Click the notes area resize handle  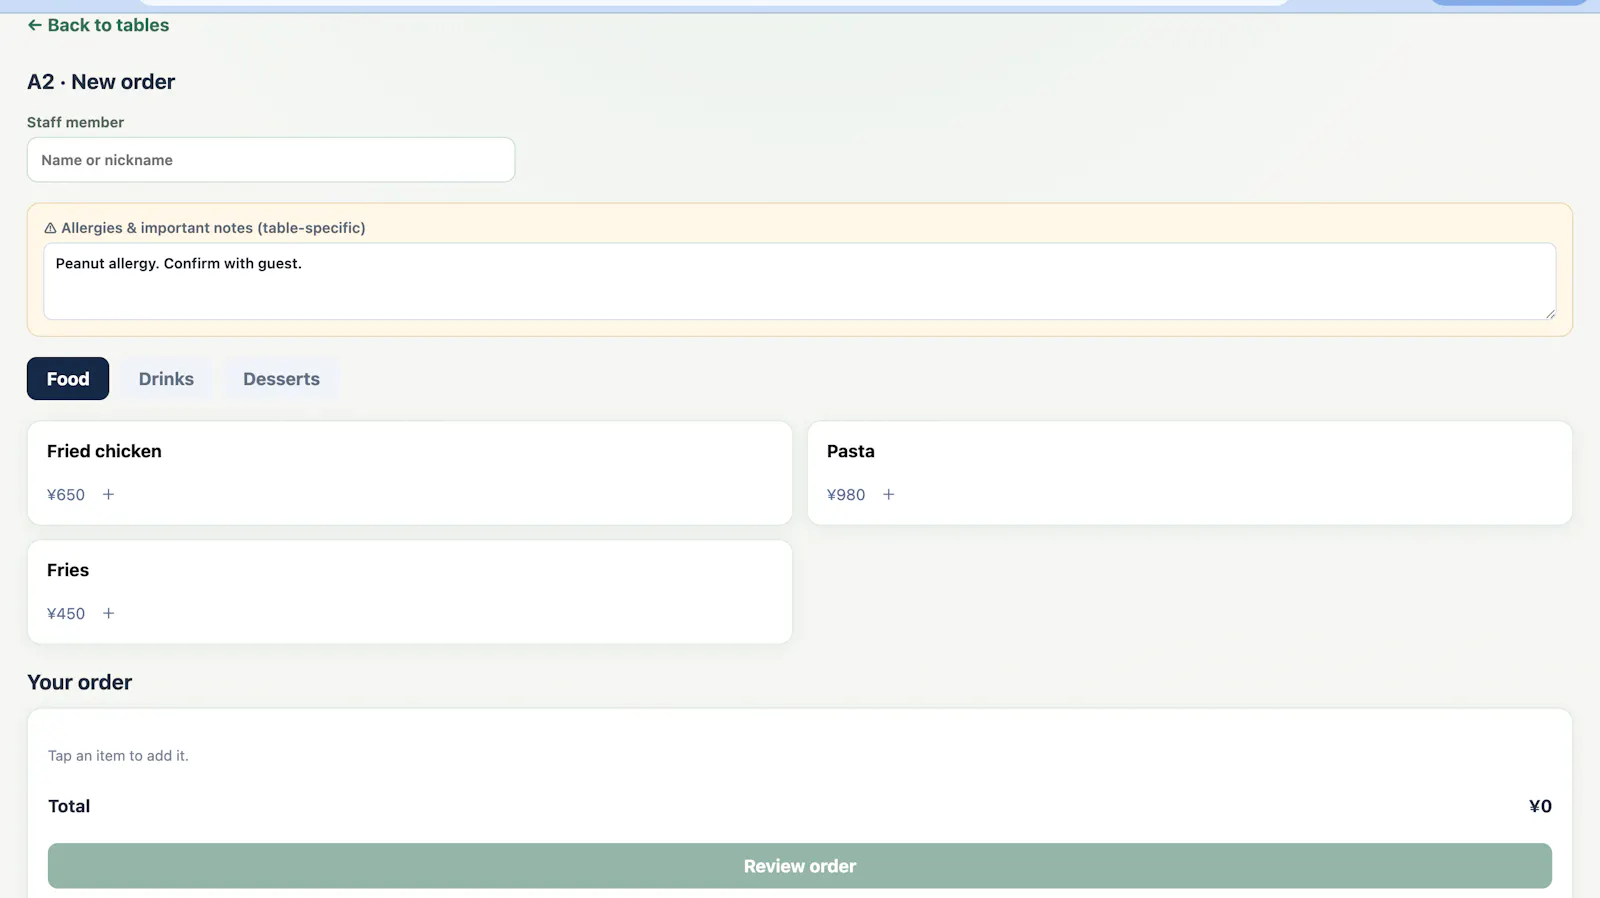1550,314
